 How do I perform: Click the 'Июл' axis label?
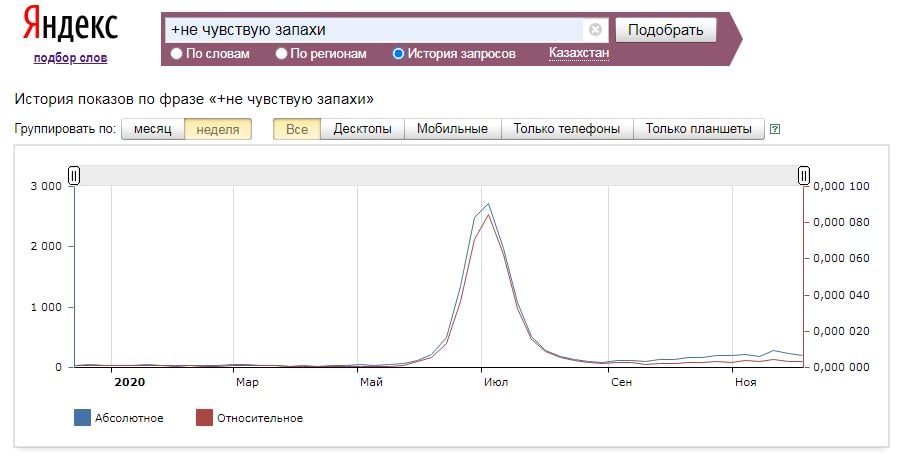(495, 382)
